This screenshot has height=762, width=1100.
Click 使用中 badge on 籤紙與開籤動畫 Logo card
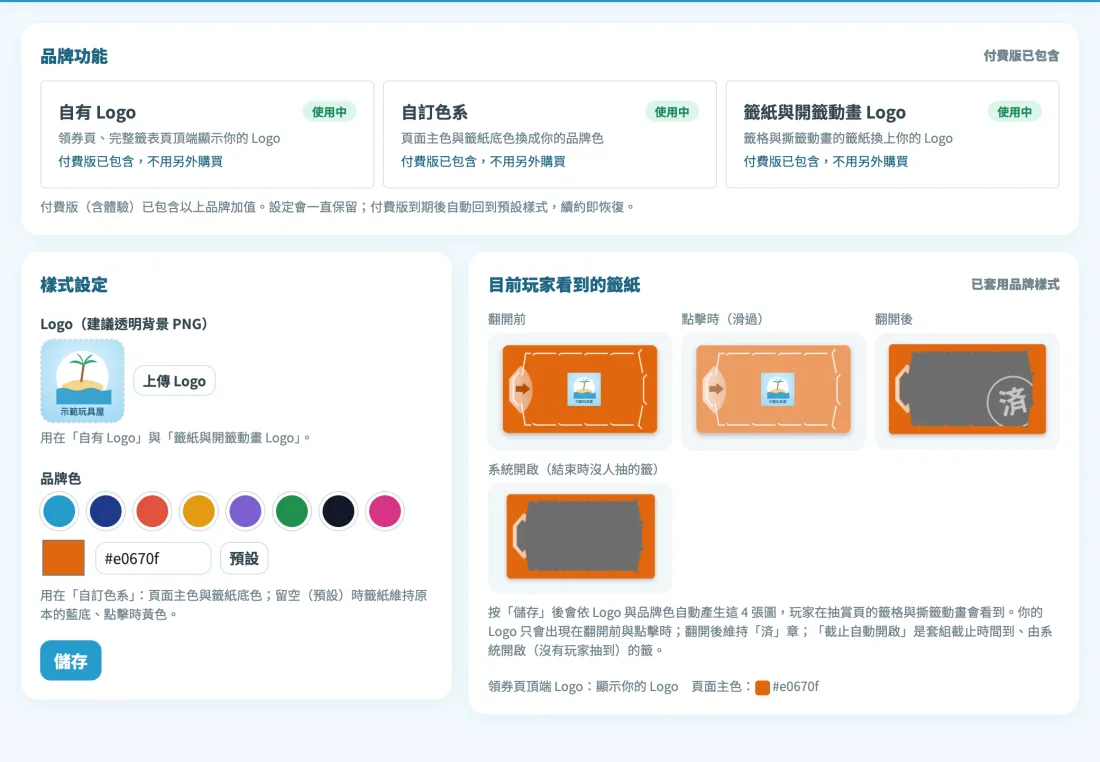[x=1014, y=112]
